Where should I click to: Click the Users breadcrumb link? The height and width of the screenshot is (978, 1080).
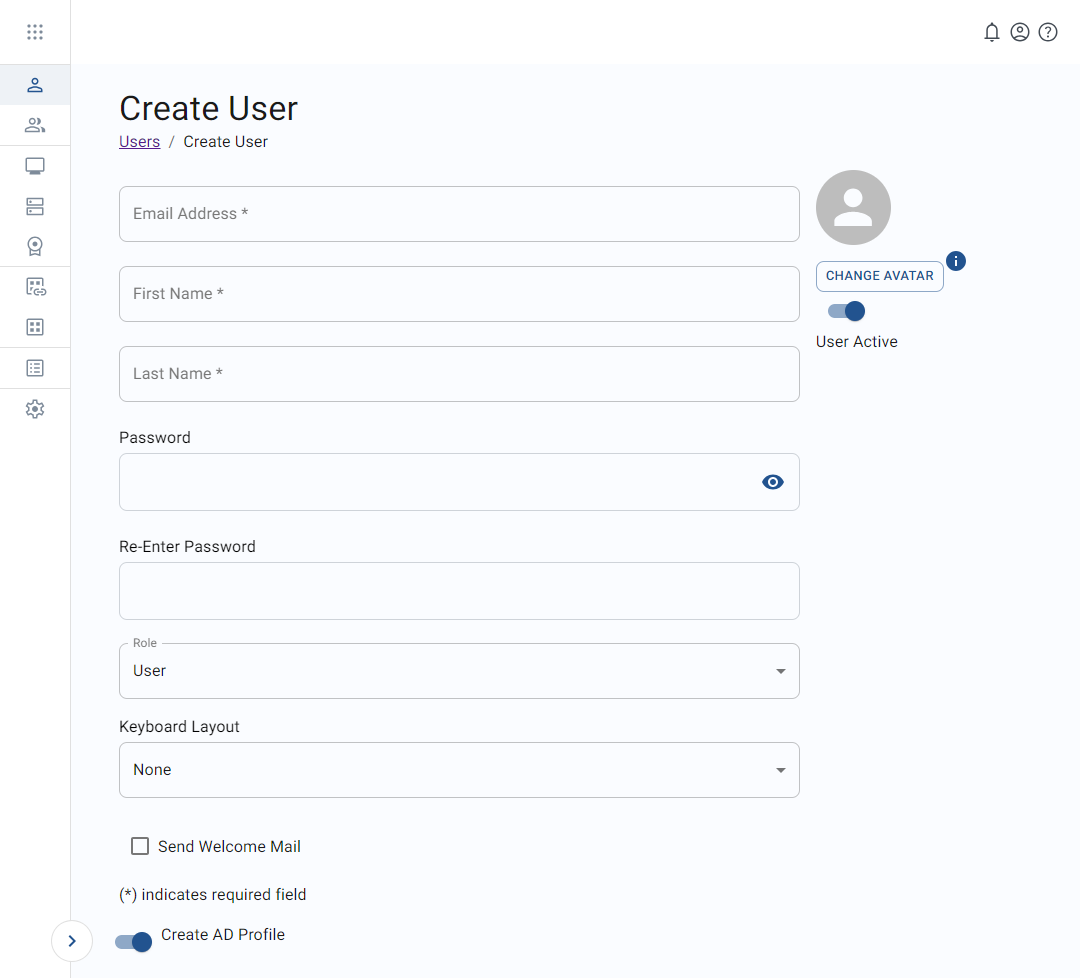(x=139, y=142)
